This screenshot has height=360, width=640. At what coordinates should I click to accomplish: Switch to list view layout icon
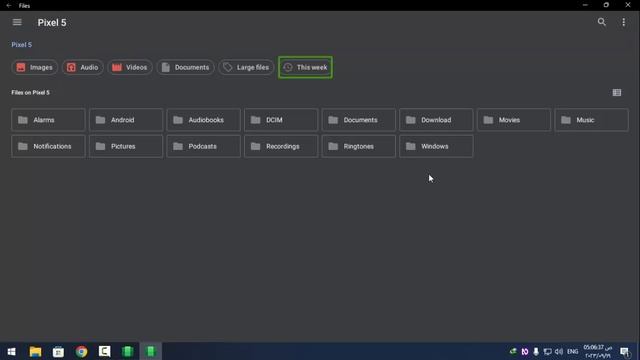pyautogui.click(x=617, y=93)
